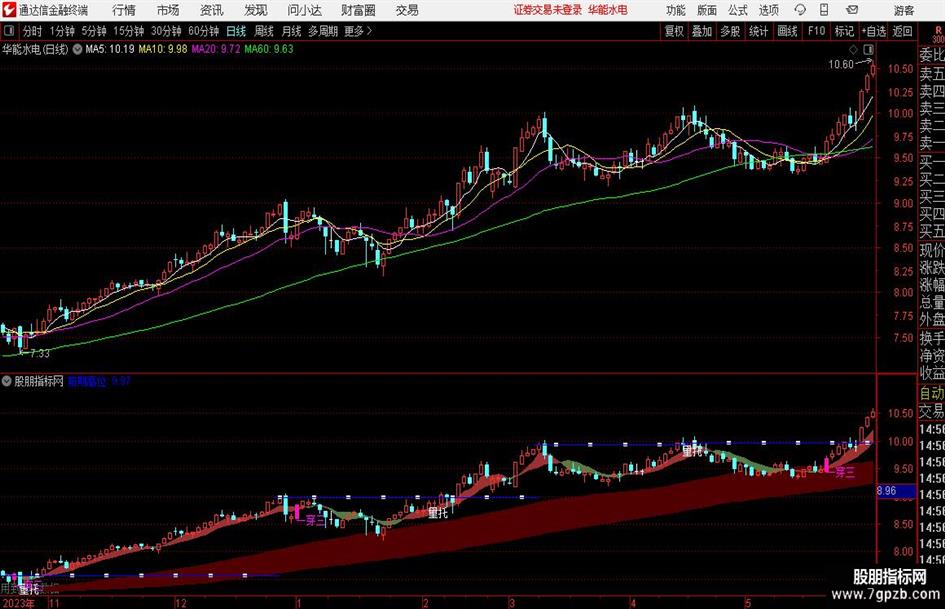Click the 华能水电 stock name in title bar

tap(608, 10)
